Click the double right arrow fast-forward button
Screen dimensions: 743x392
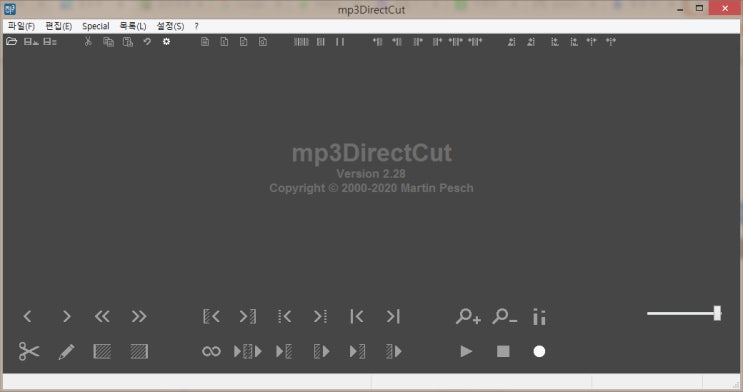point(139,316)
